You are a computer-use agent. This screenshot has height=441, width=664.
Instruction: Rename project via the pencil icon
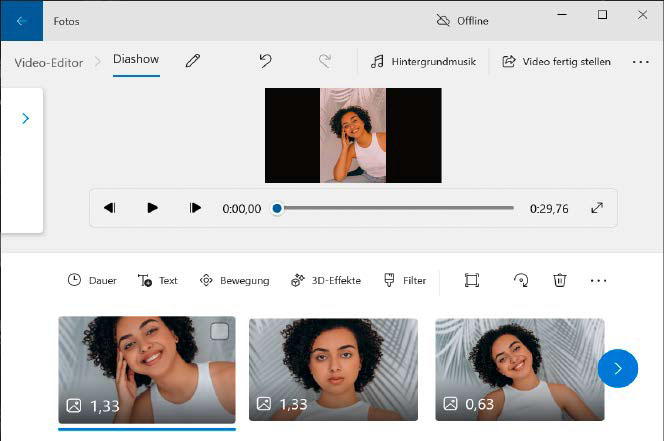tap(193, 61)
